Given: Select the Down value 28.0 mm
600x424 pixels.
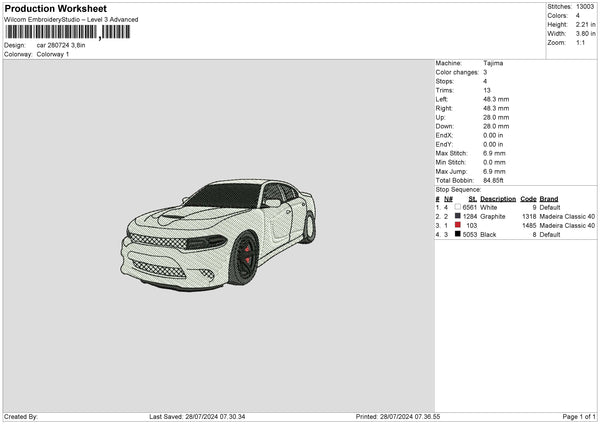Looking at the screenshot, I should (x=496, y=126).
